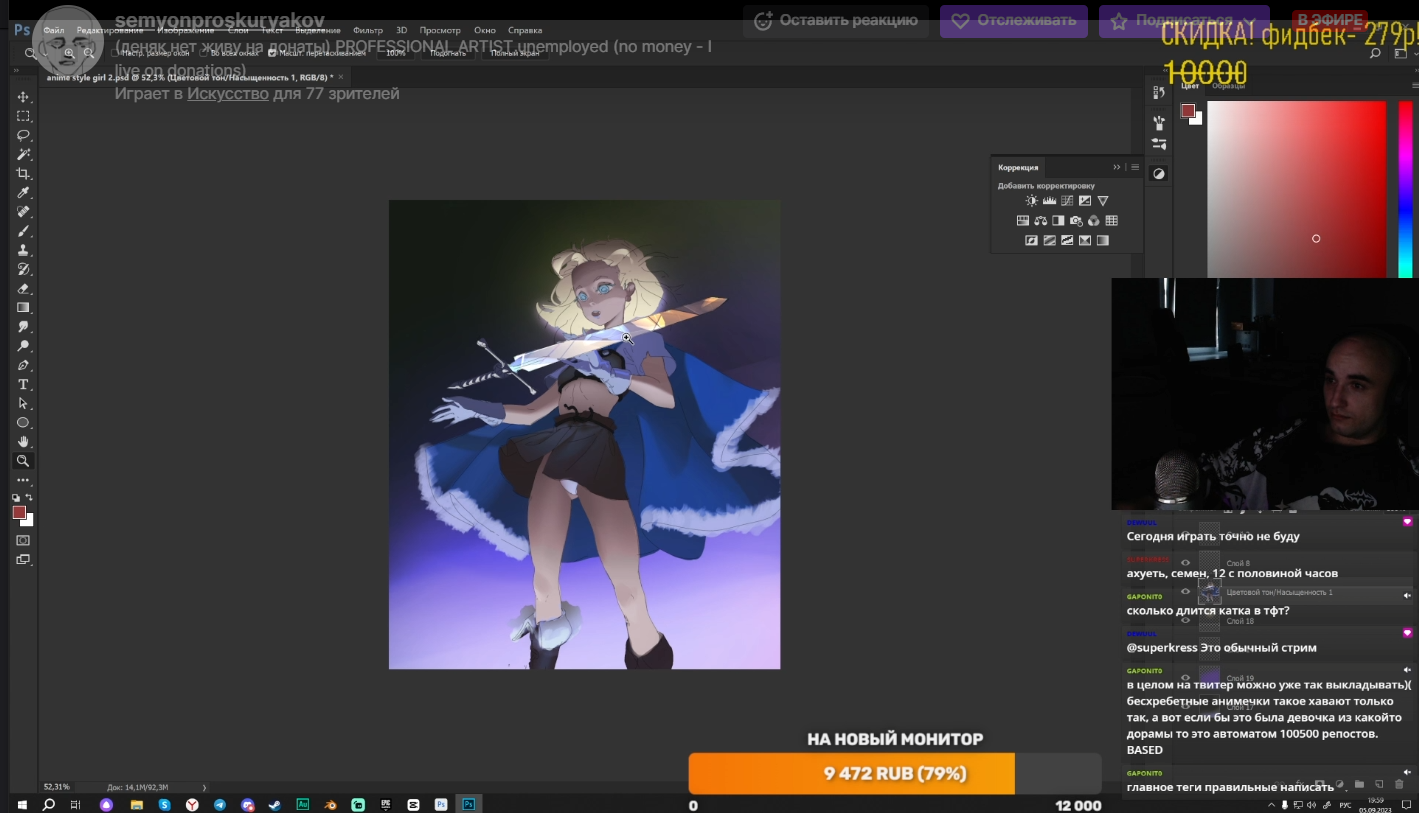Add a Brightness/Contrast adjustment
1419x813 pixels.
click(x=1031, y=201)
